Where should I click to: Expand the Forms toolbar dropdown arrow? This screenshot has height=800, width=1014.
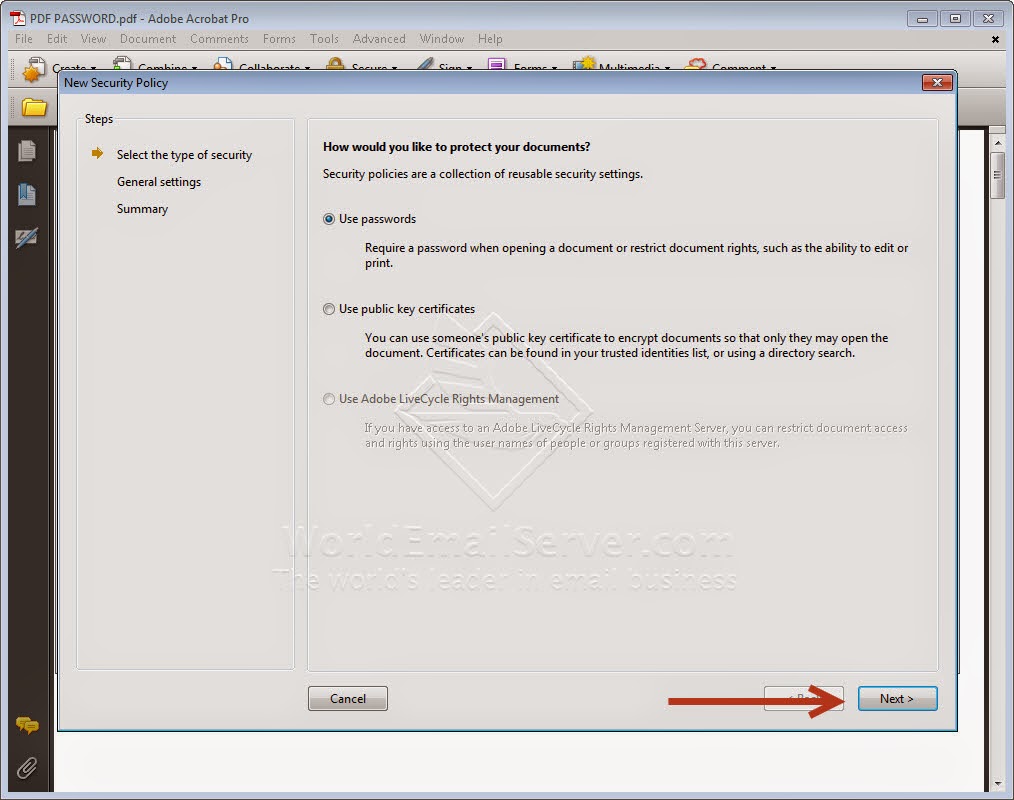(554, 68)
